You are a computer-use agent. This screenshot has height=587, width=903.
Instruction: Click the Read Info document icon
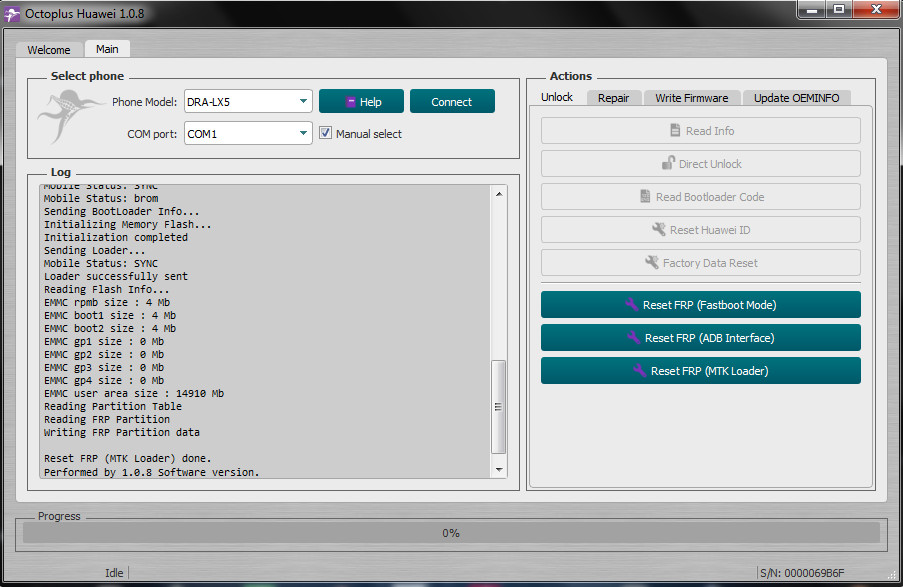[x=675, y=131]
